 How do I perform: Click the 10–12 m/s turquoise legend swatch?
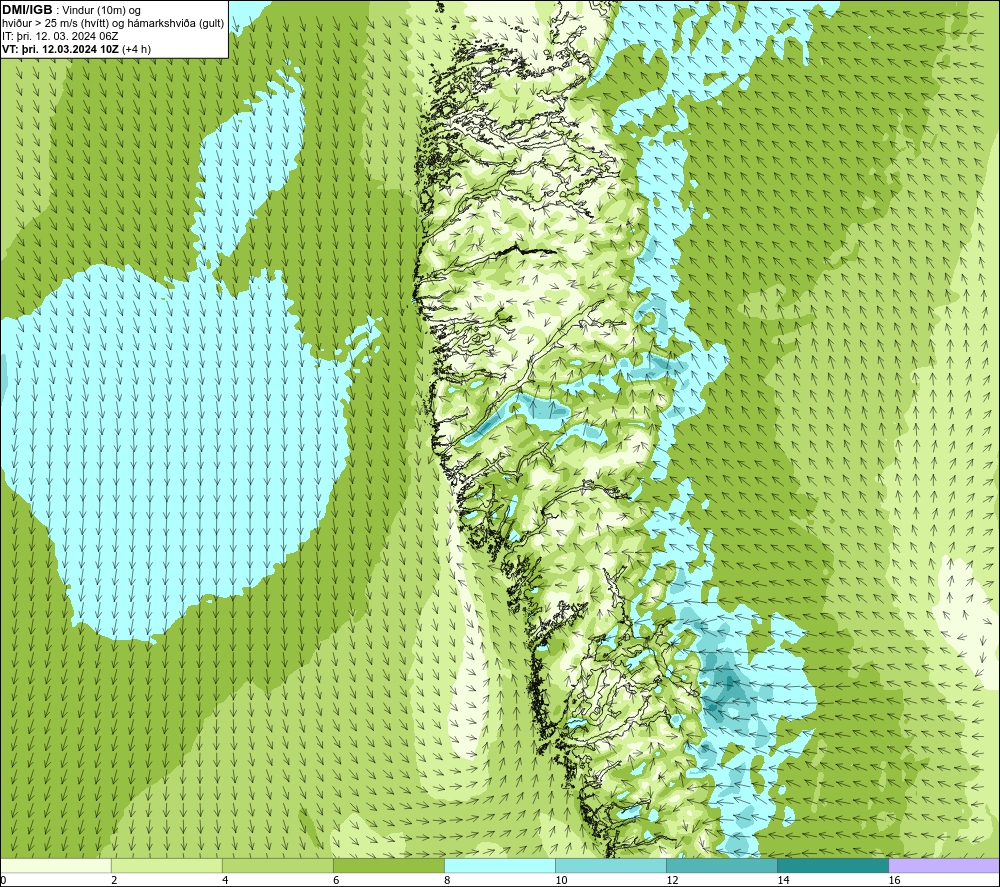pos(611,865)
